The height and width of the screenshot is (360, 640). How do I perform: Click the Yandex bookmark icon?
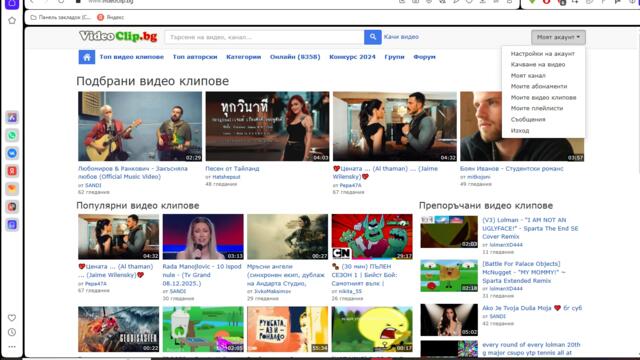(100, 17)
